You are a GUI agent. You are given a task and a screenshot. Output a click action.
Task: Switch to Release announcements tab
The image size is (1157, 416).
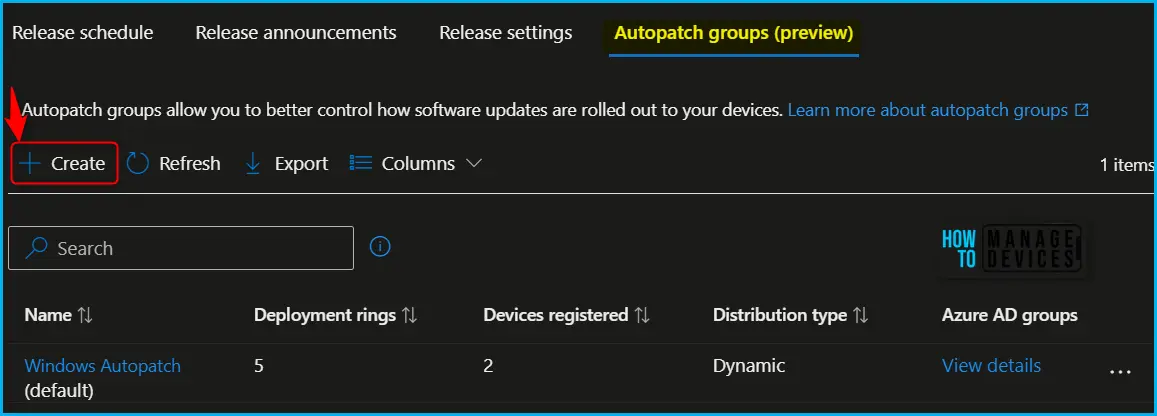pyautogui.click(x=296, y=33)
